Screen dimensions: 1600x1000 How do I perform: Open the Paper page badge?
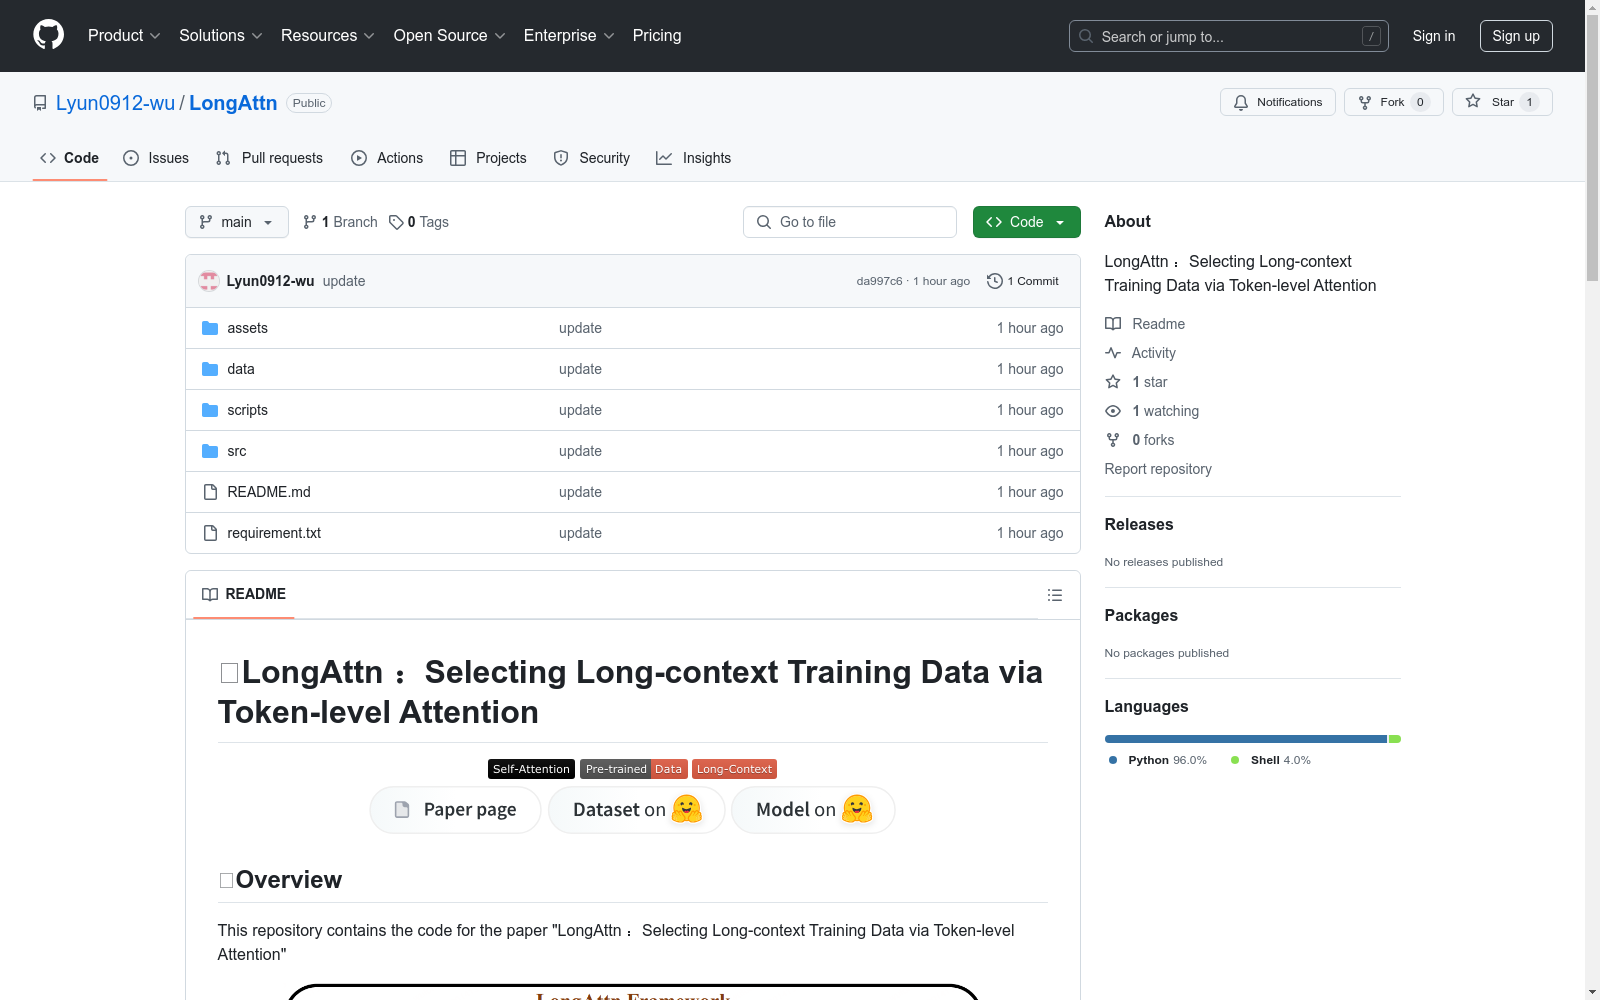(455, 810)
